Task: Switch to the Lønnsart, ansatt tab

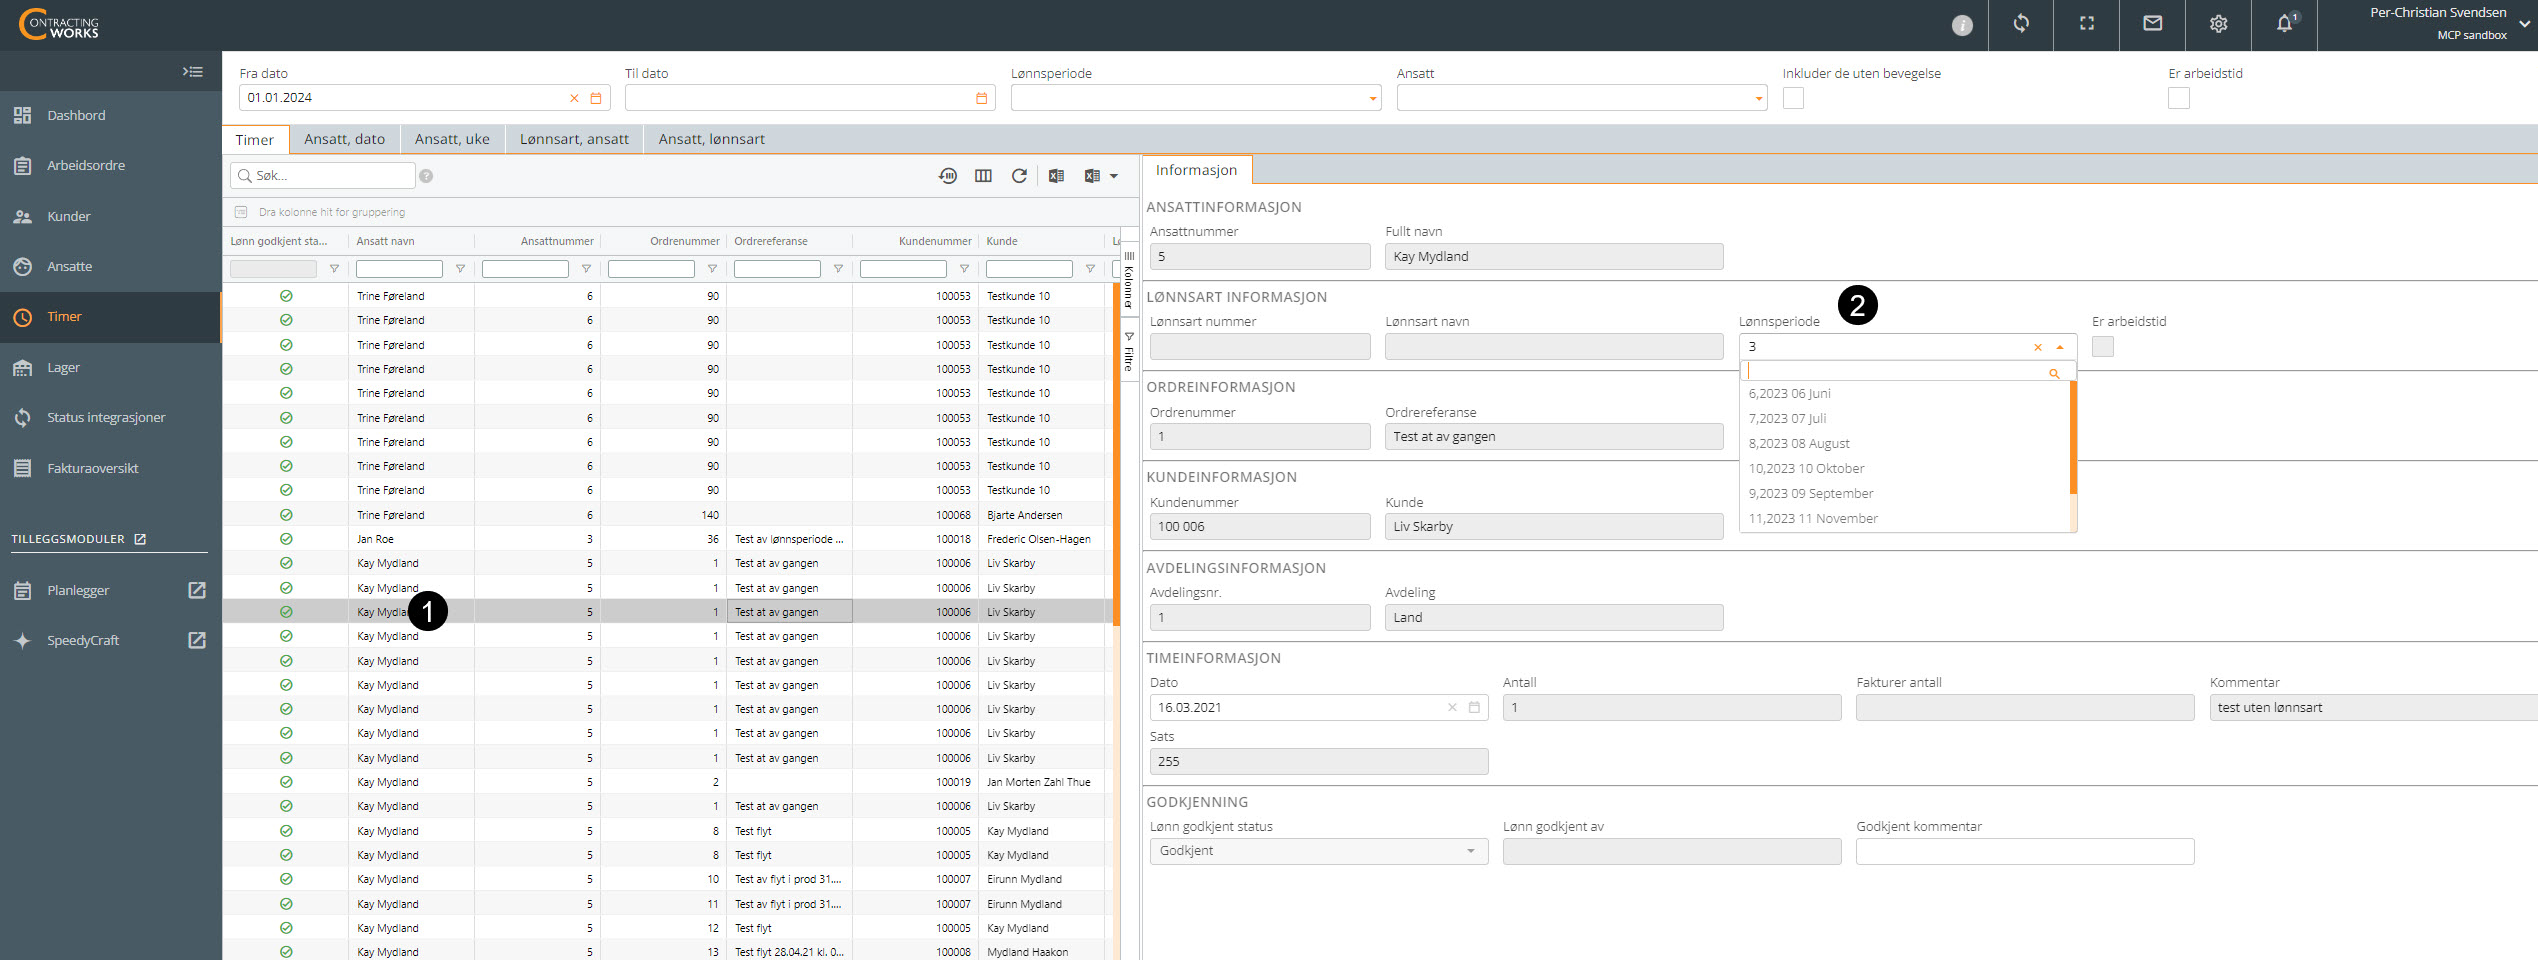Action: coord(574,139)
